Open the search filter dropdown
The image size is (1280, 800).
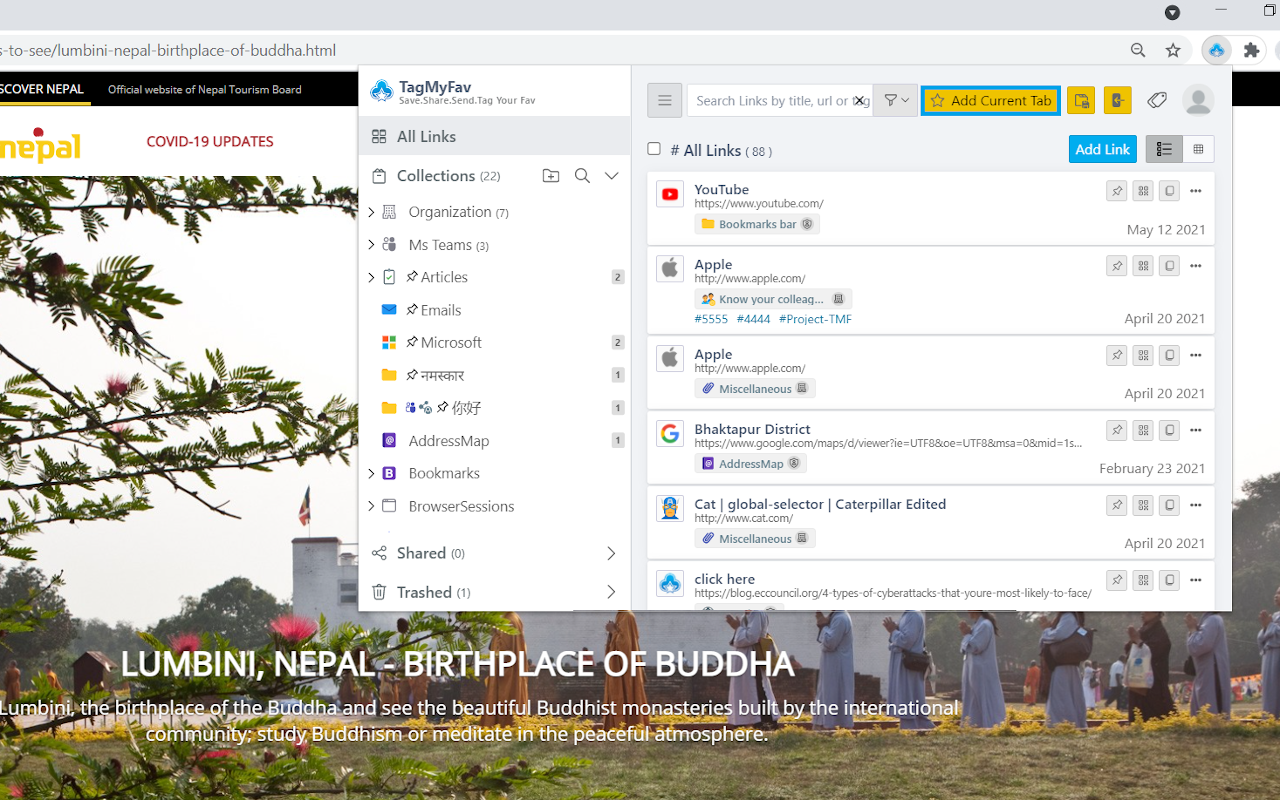click(896, 100)
